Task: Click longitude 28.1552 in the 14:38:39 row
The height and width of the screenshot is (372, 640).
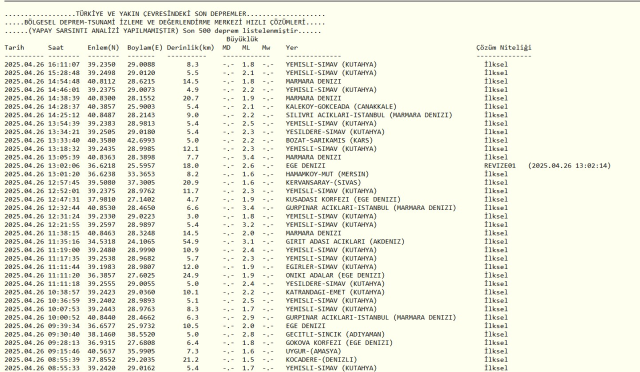Action: pyautogui.click(x=141, y=98)
